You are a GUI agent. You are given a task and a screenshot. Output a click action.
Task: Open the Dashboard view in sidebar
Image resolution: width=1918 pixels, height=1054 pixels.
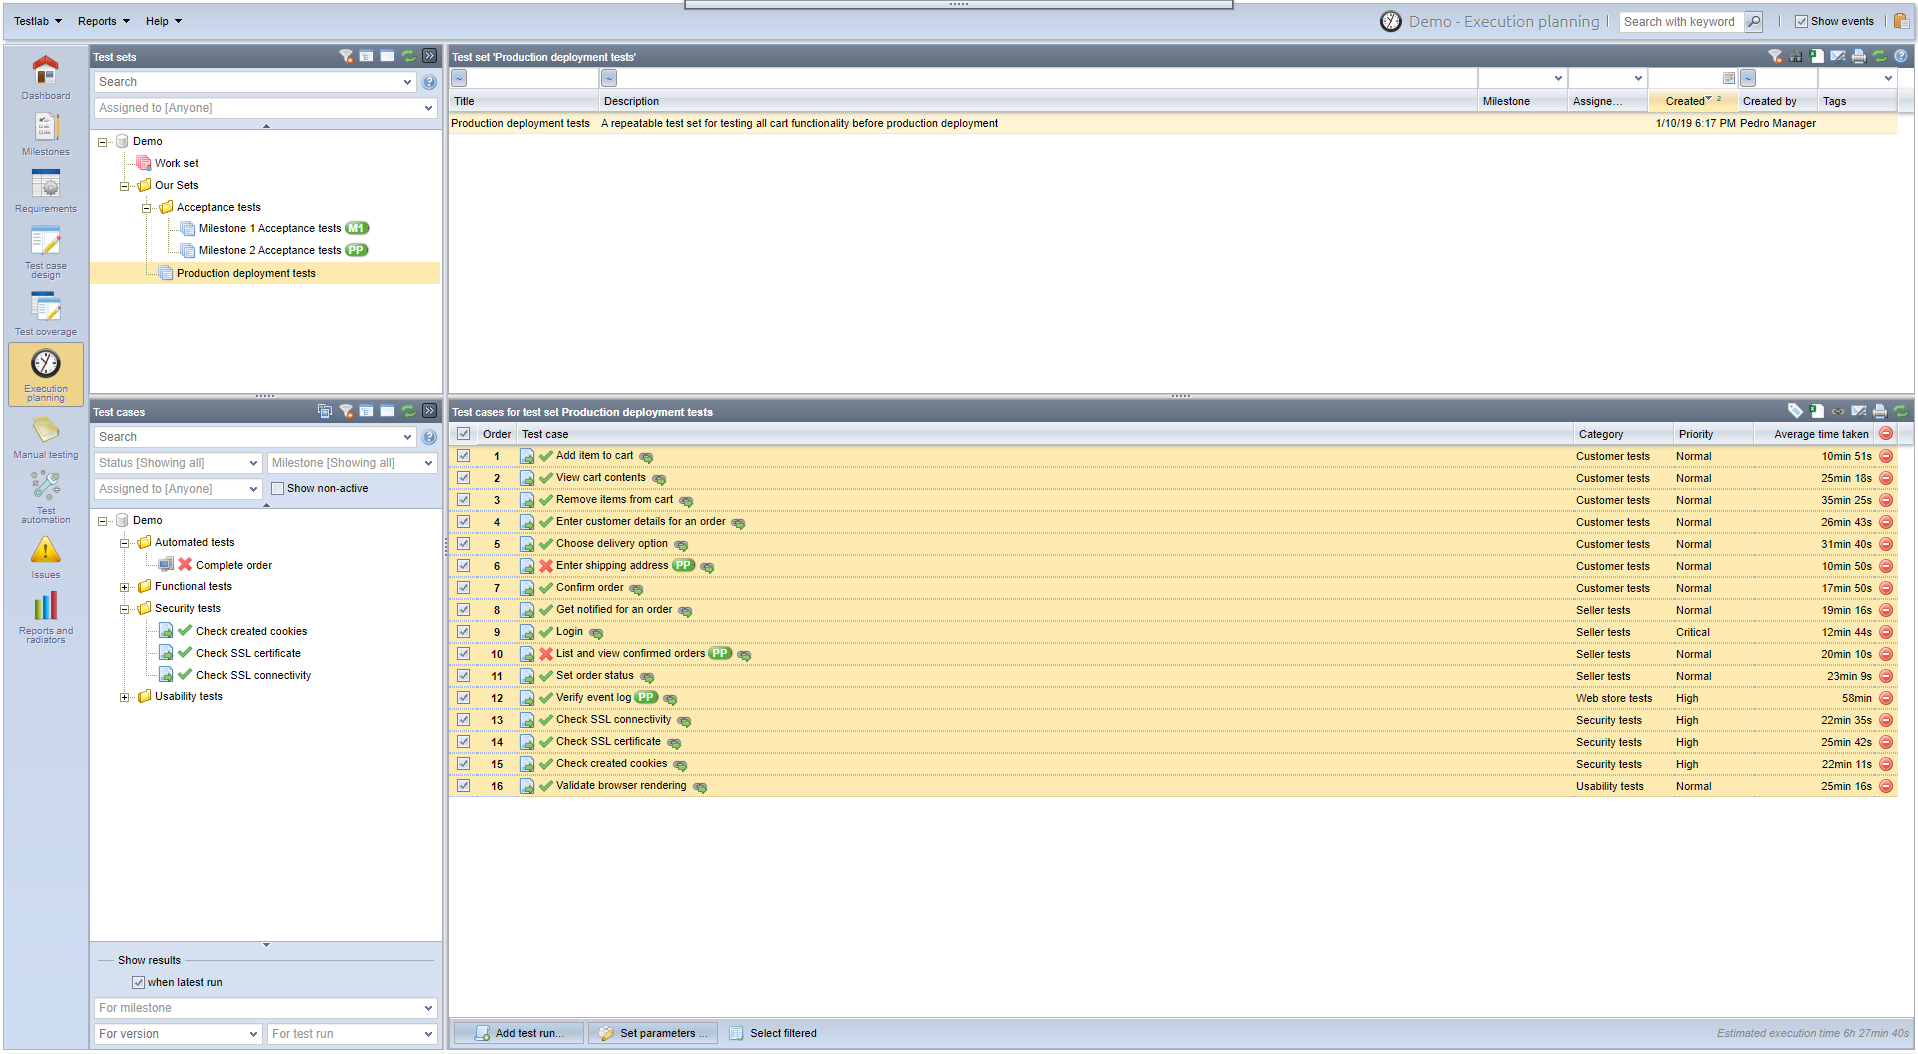tap(46, 78)
